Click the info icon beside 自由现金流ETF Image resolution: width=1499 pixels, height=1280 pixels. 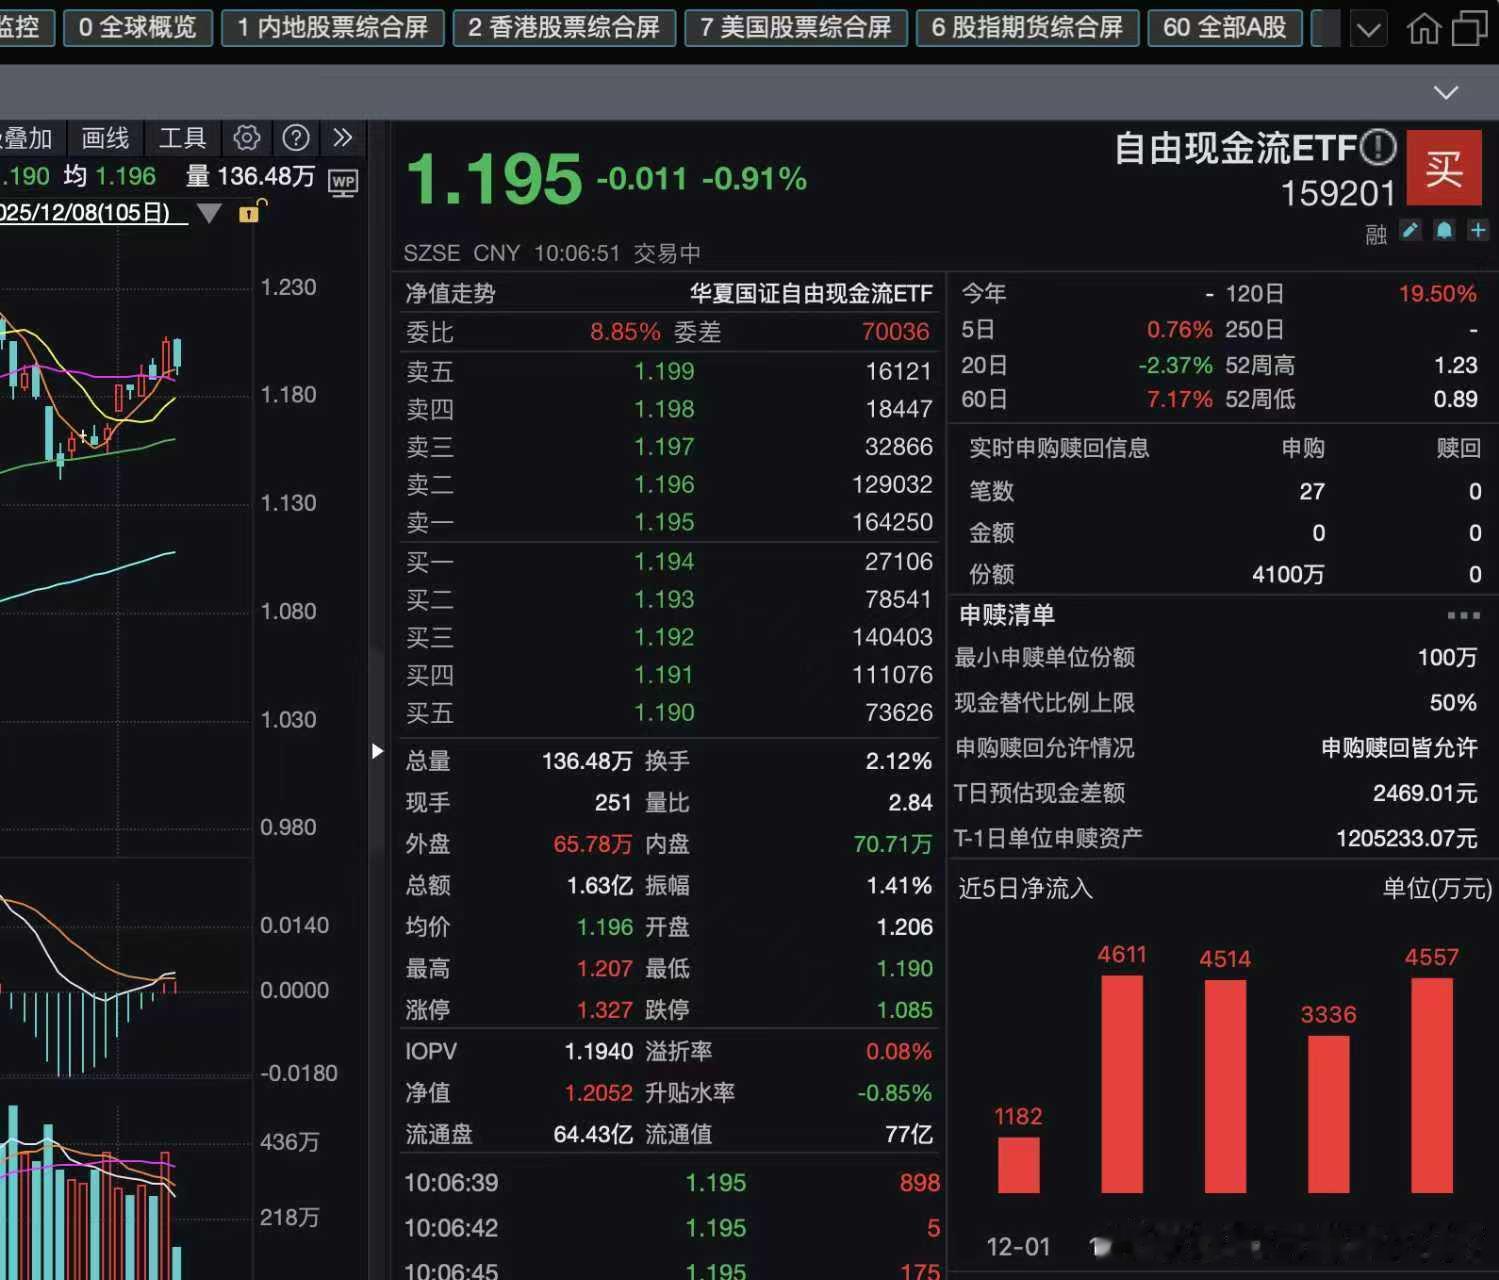pyautogui.click(x=1378, y=147)
